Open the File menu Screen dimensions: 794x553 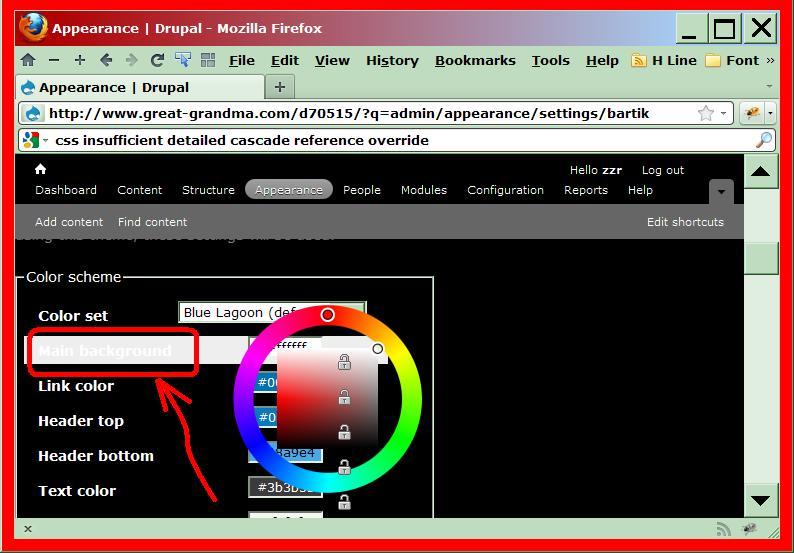(x=242, y=60)
